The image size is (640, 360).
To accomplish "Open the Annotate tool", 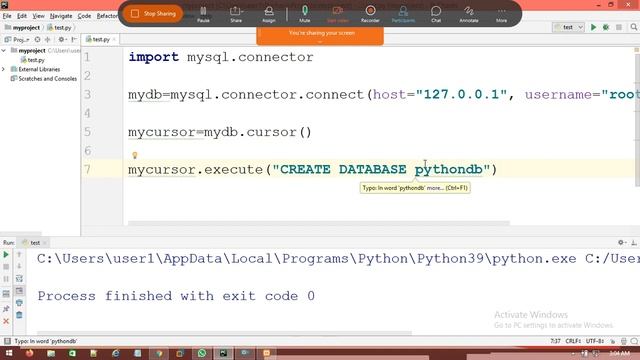I will (469, 14).
